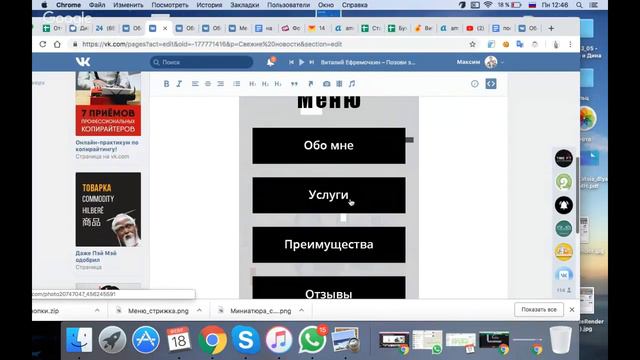This screenshot has height=360, width=640.
Task: Open VK notifications bell
Action: point(270,62)
